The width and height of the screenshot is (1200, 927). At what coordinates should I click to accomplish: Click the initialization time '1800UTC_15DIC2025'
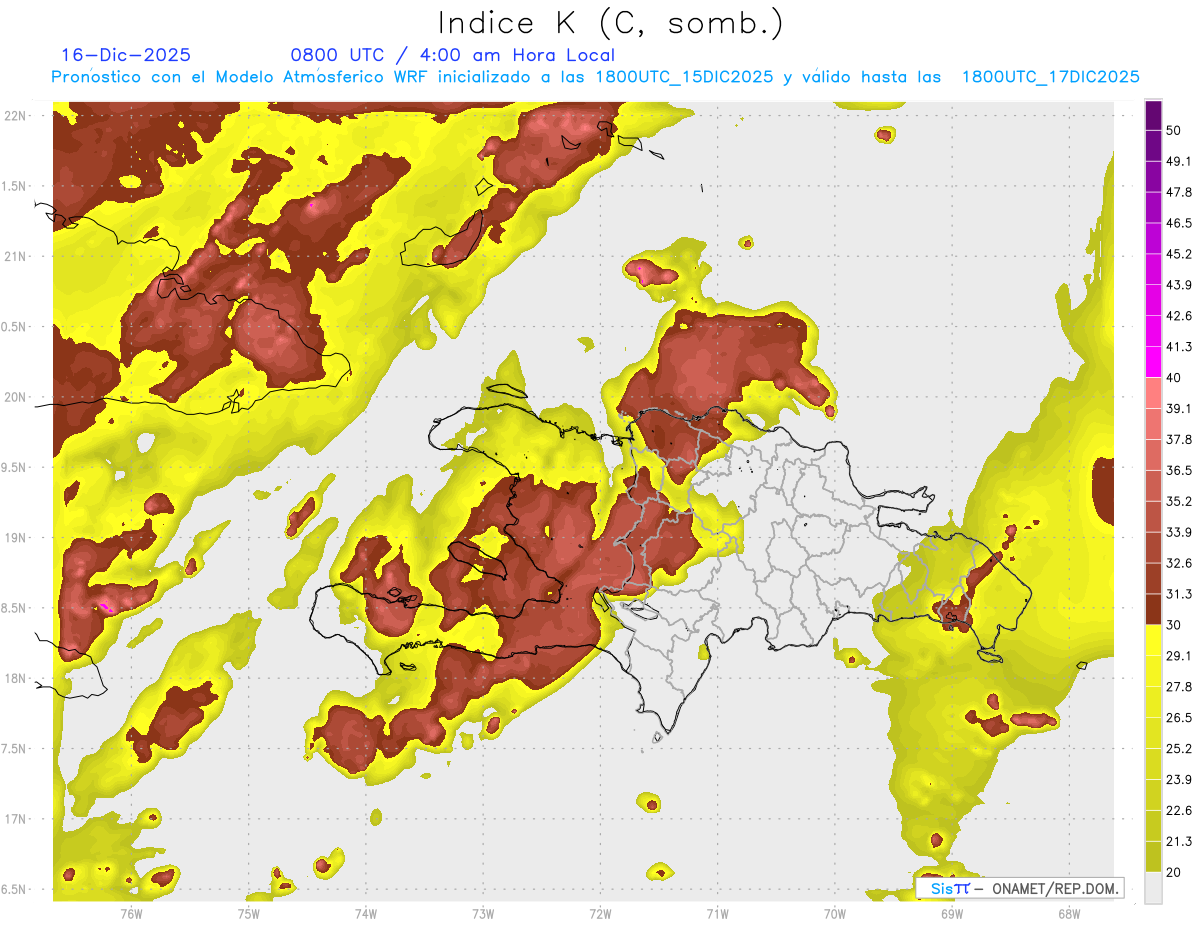[684, 77]
